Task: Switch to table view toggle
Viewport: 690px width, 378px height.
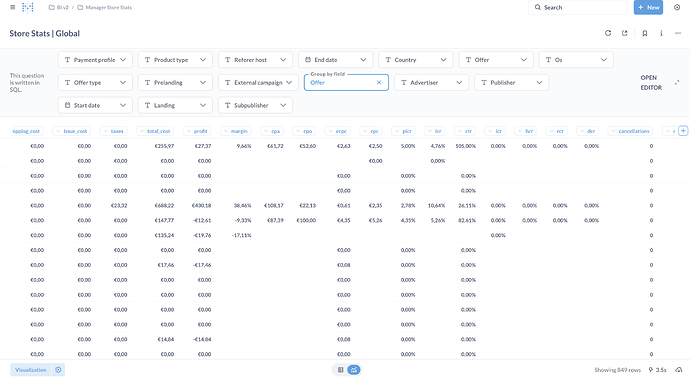Action: click(x=340, y=370)
